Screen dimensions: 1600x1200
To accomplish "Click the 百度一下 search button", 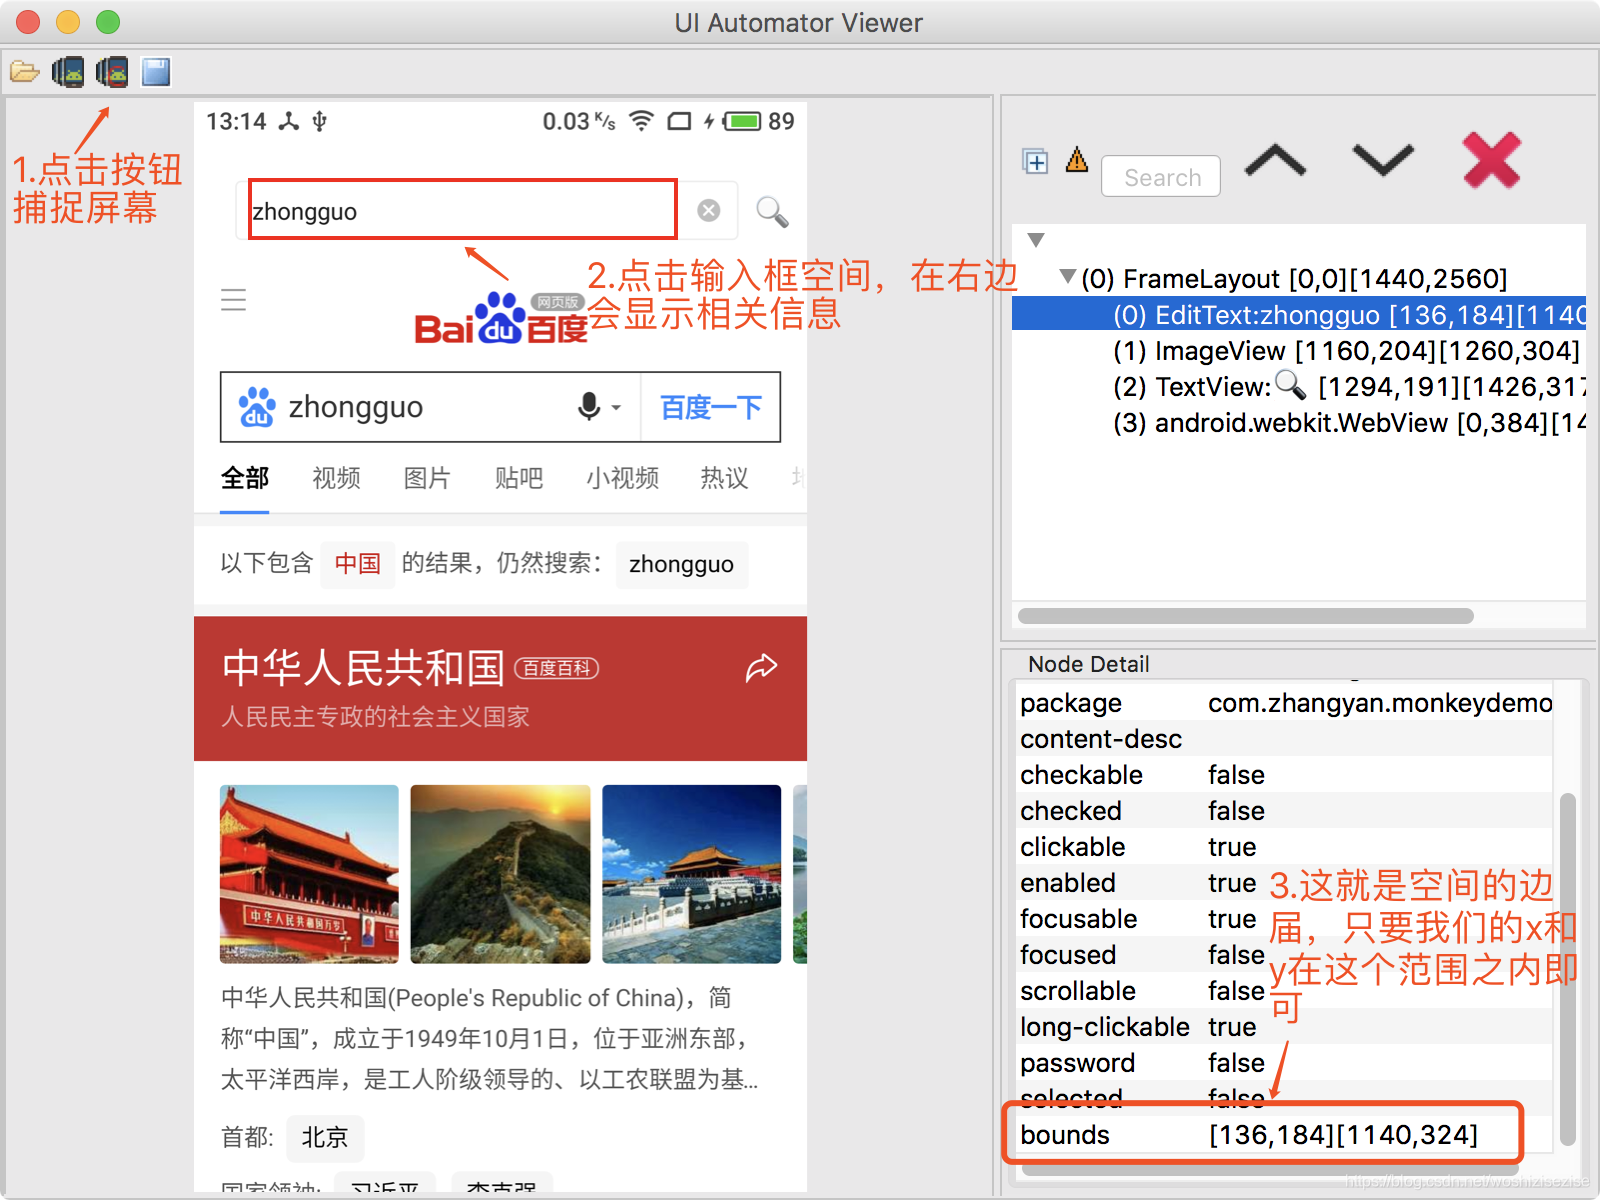I will [711, 407].
